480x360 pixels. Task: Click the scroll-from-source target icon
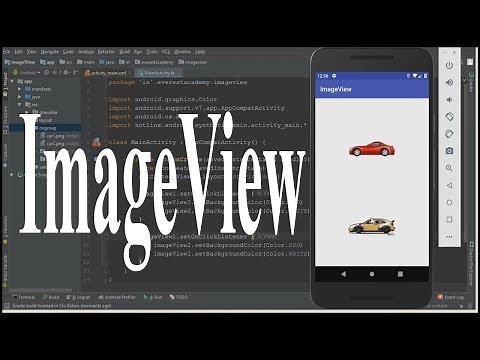pos(46,72)
